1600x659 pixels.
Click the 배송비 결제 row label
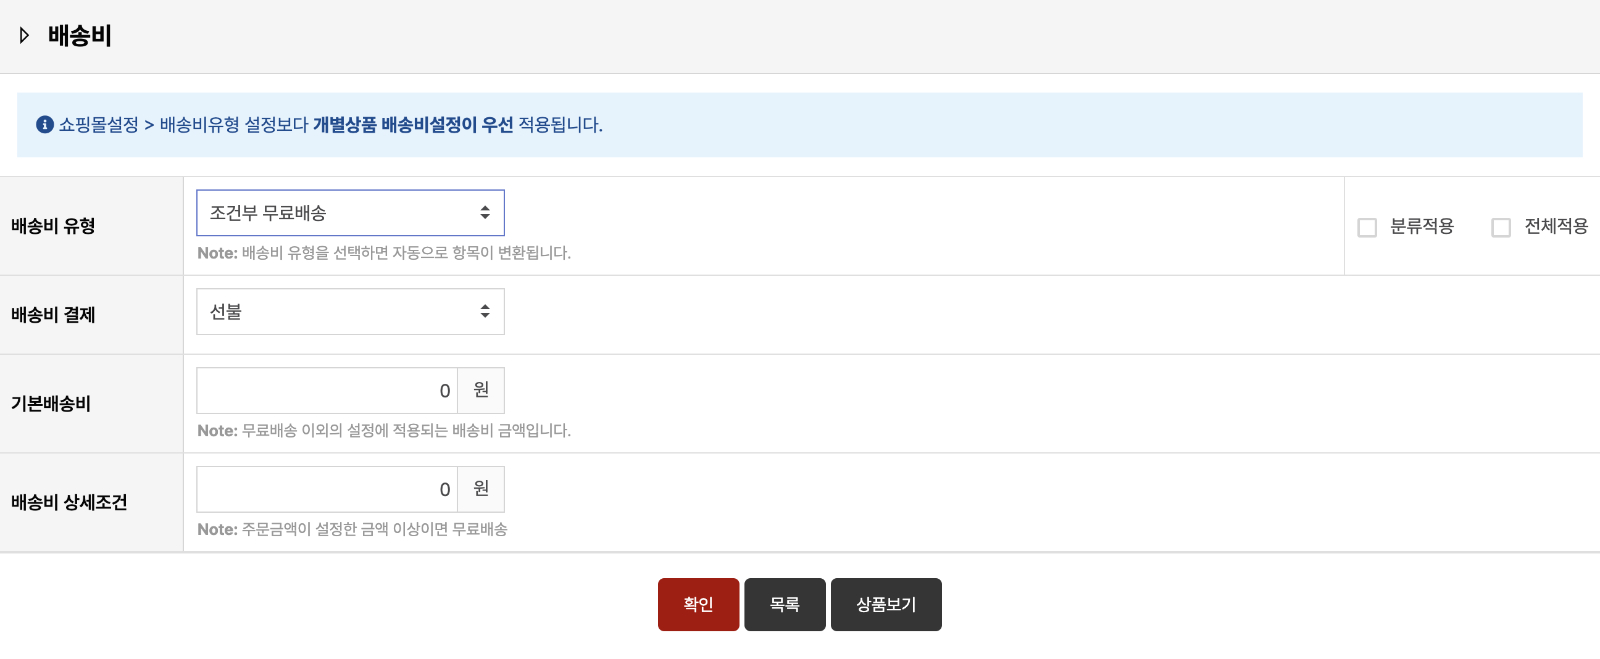[x=53, y=315]
